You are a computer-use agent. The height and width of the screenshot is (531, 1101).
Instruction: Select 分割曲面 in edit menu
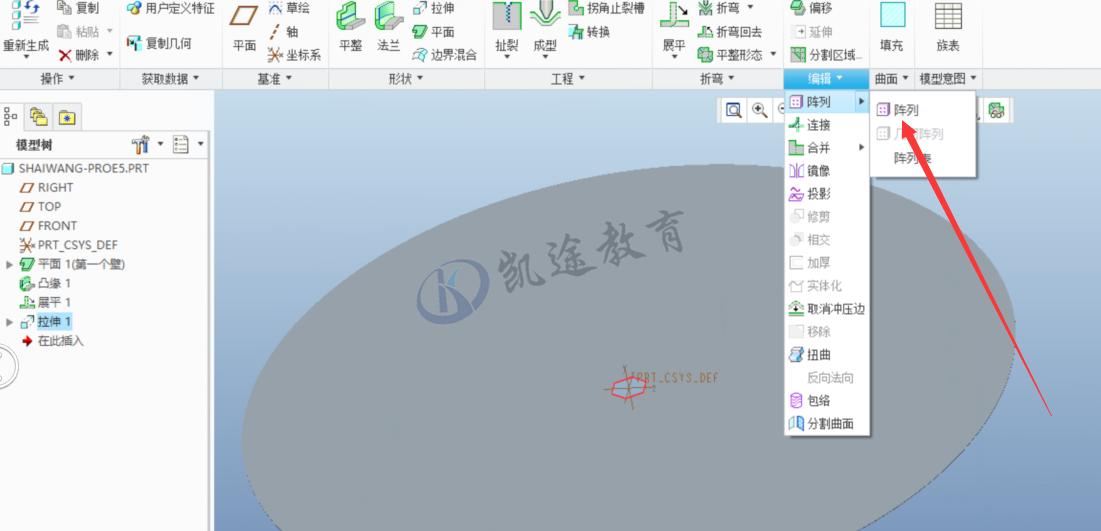tap(826, 424)
